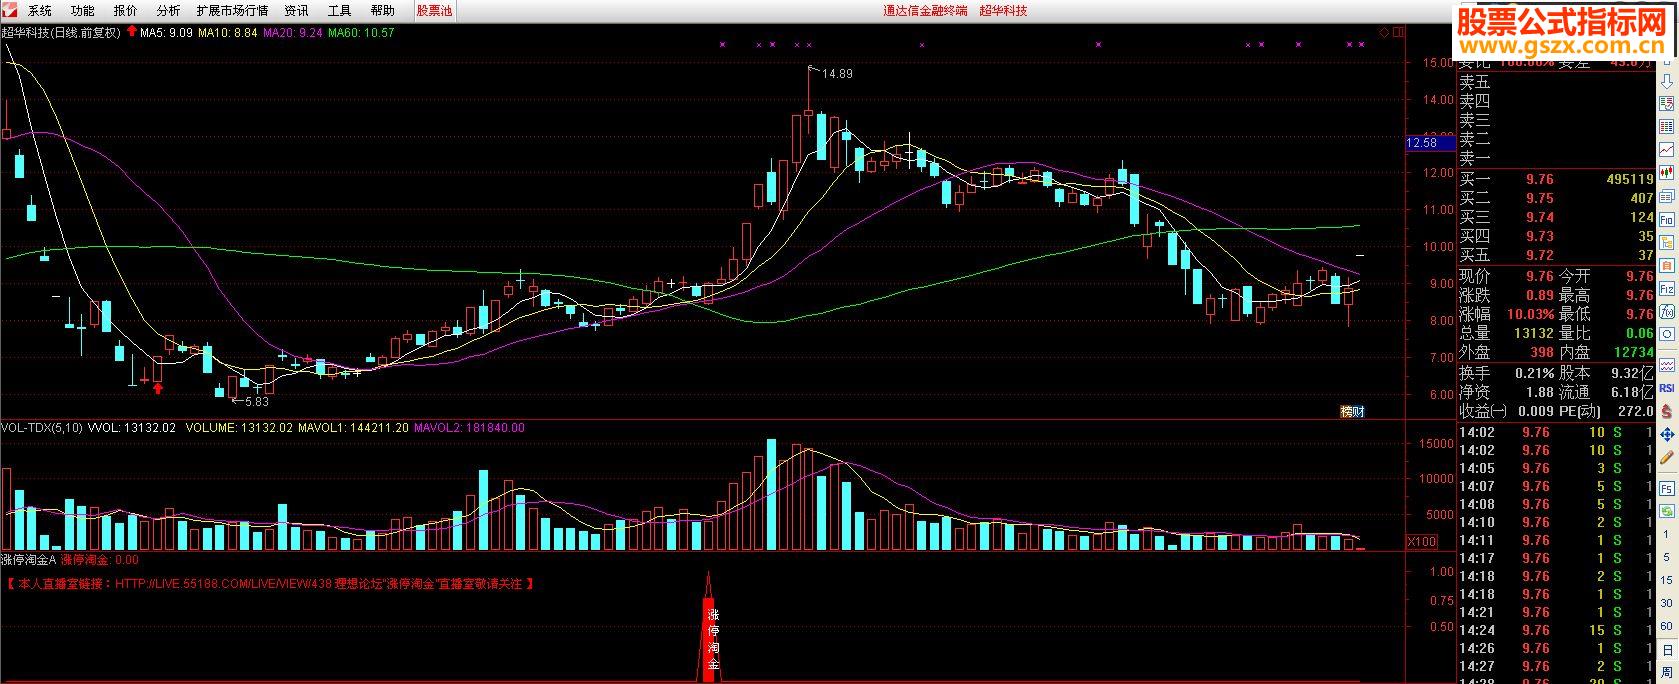Click the 超华科技(日线,前复权) chart title

pyautogui.click(x=61, y=32)
